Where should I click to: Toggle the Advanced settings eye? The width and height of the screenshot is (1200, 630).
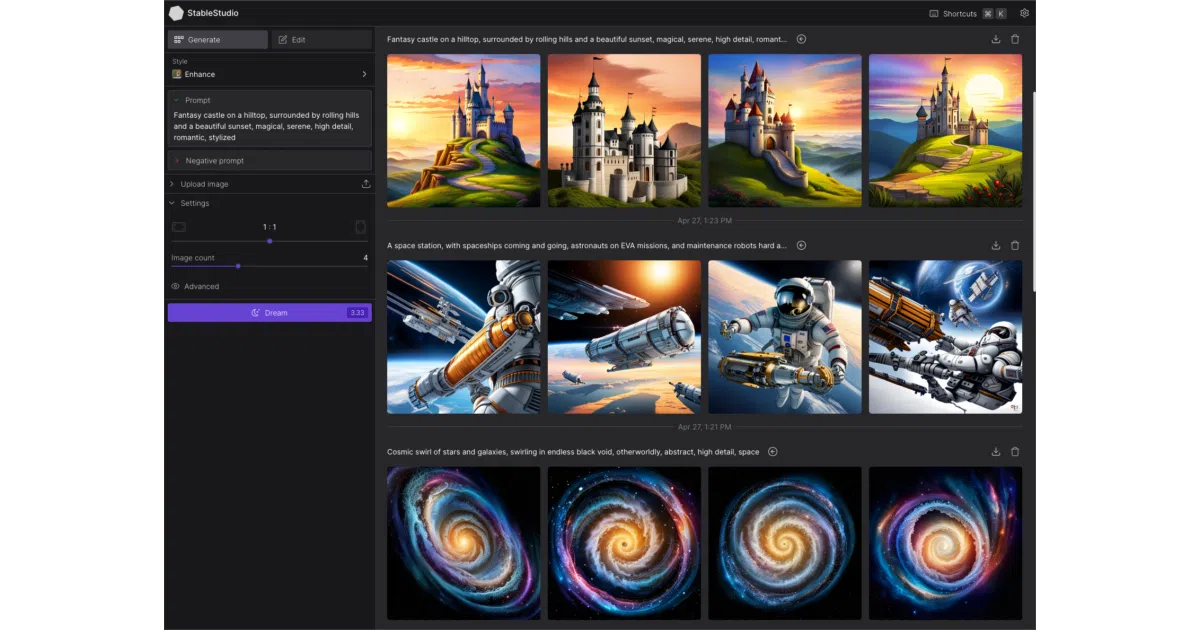point(175,286)
